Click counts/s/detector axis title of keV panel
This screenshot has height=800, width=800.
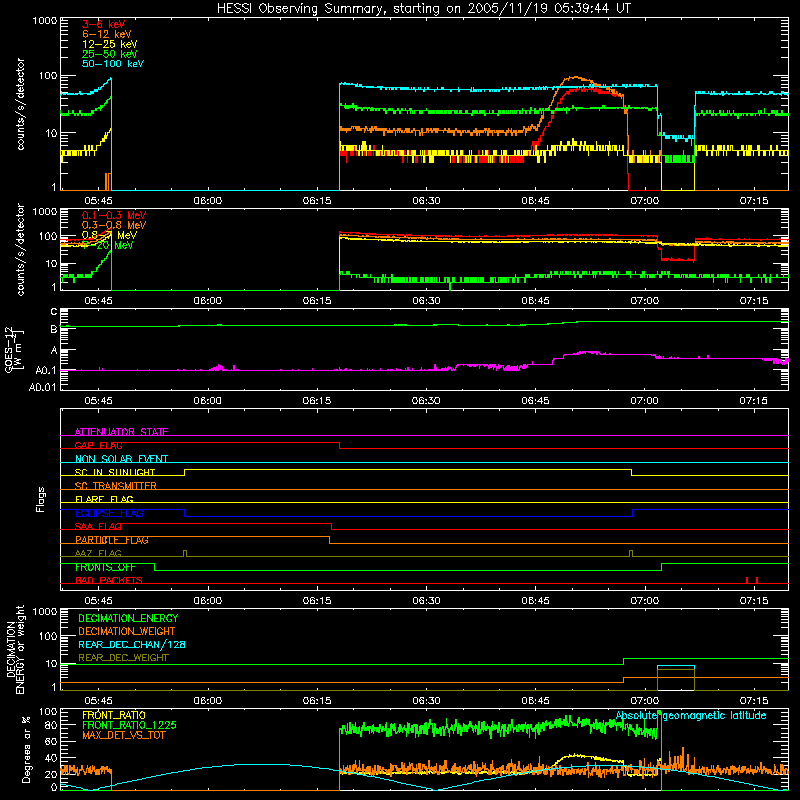(20, 104)
